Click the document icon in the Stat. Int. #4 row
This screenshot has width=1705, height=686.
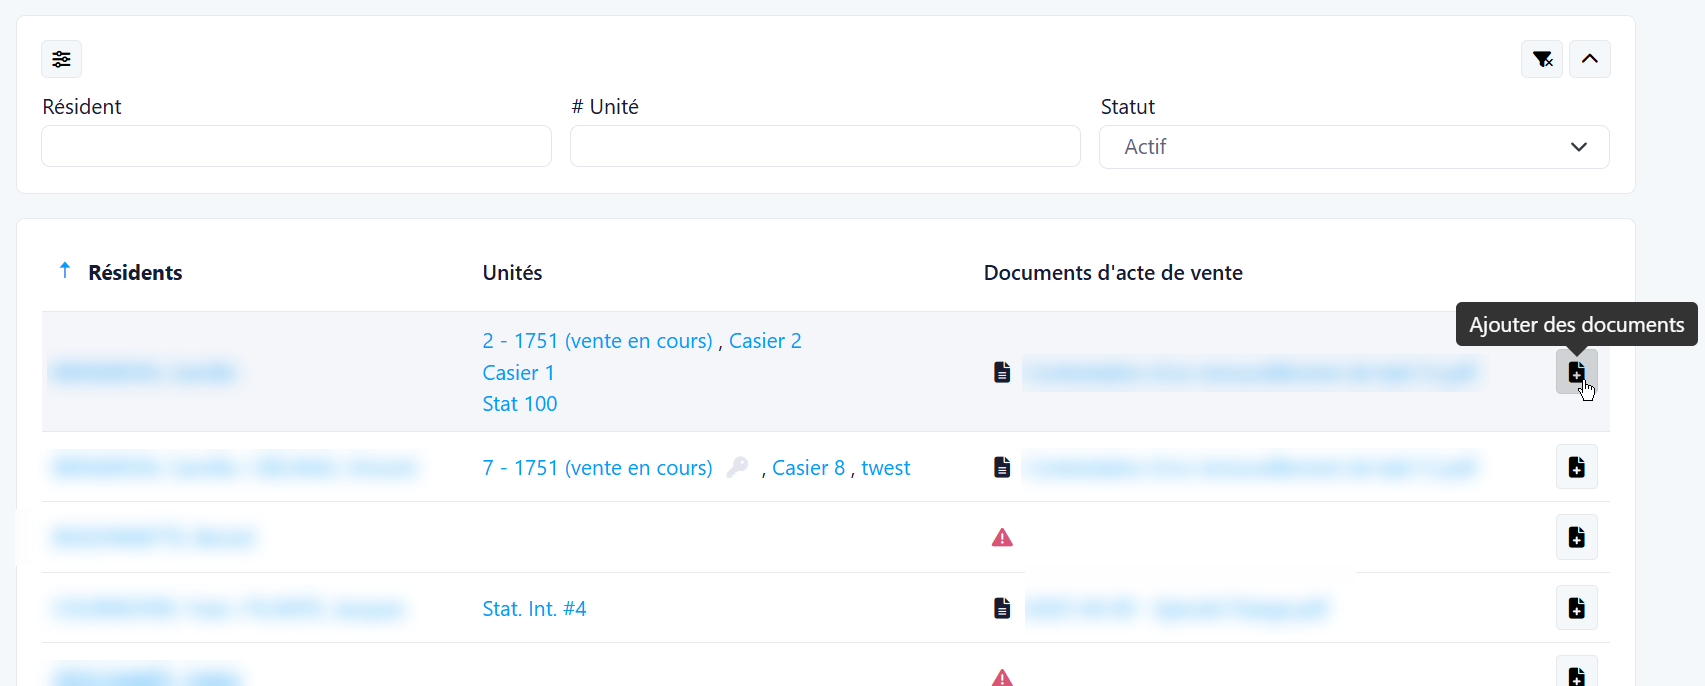(x=1002, y=608)
